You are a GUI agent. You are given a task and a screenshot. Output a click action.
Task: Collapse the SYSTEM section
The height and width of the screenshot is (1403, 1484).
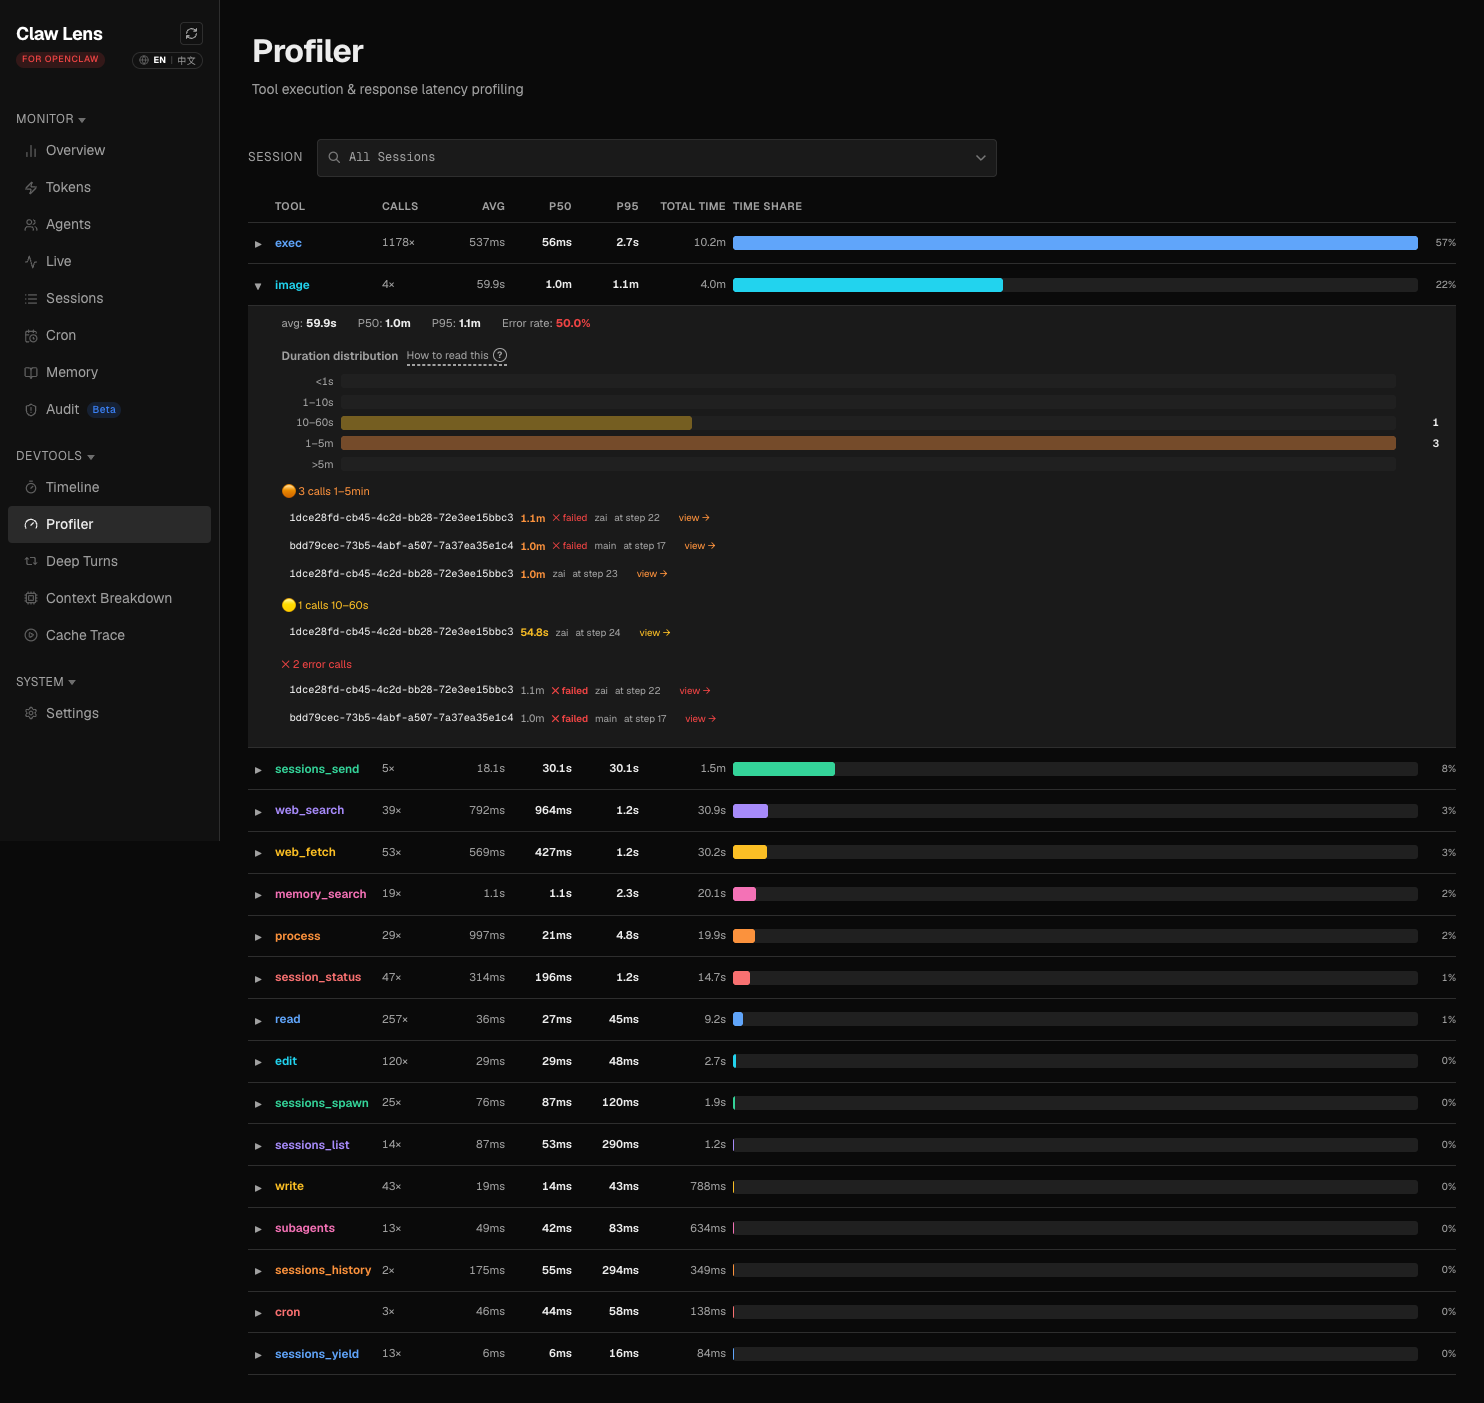46,682
